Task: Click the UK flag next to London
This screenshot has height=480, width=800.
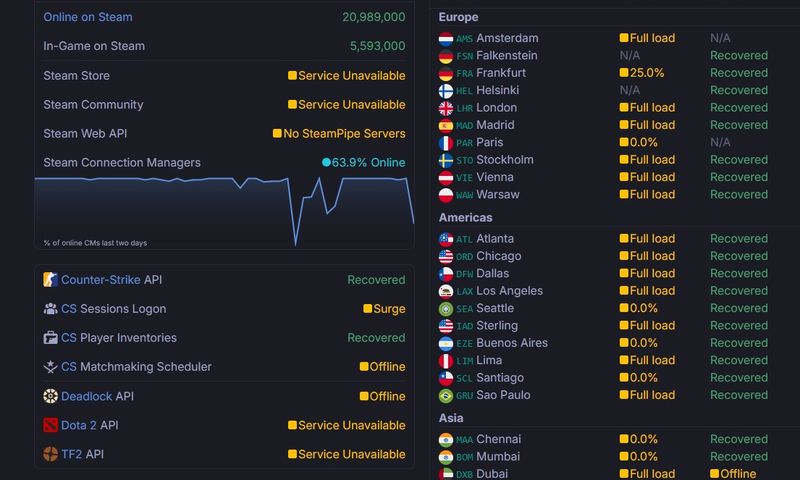Action: [x=446, y=108]
